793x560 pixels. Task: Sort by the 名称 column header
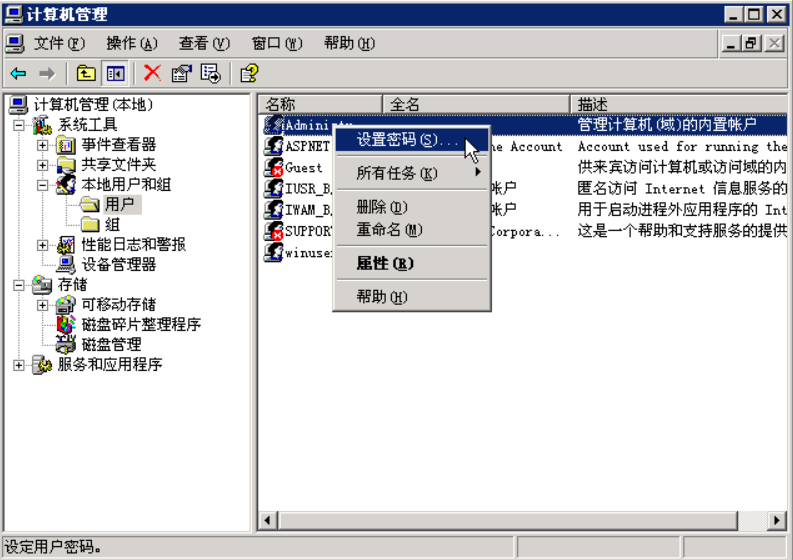[321, 105]
